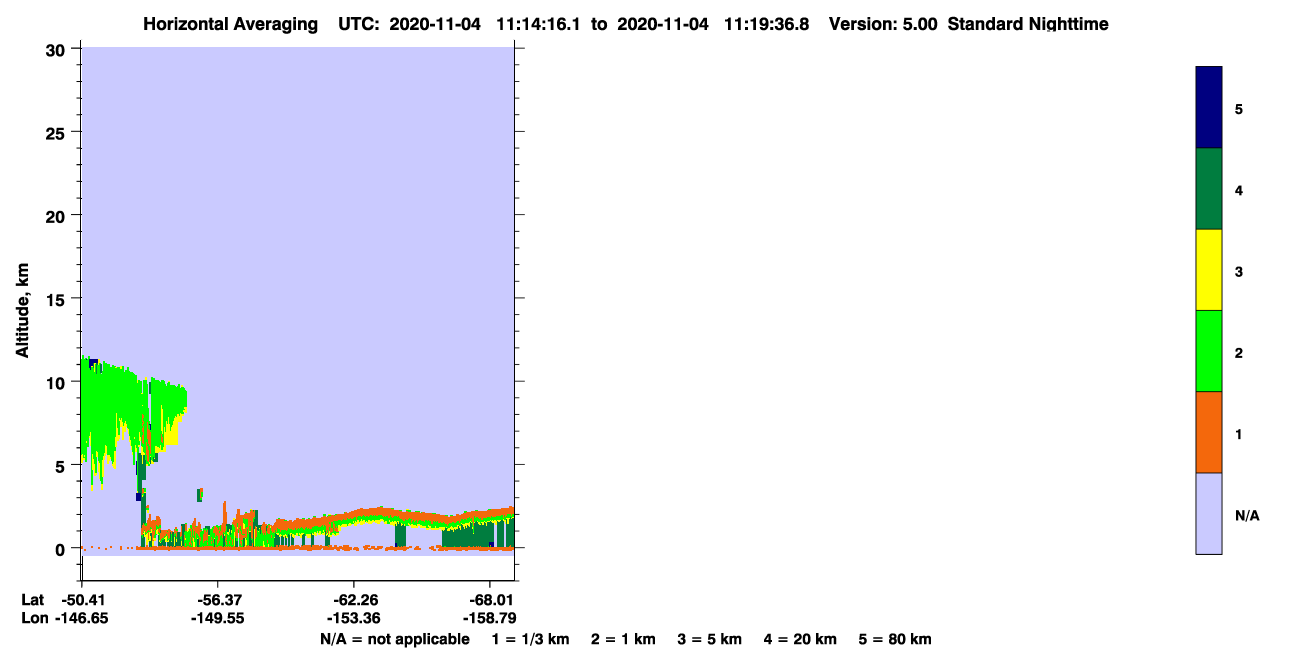1300x667 pixels.
Task: Click the 'Lat' row label
Action: [33, 600]
